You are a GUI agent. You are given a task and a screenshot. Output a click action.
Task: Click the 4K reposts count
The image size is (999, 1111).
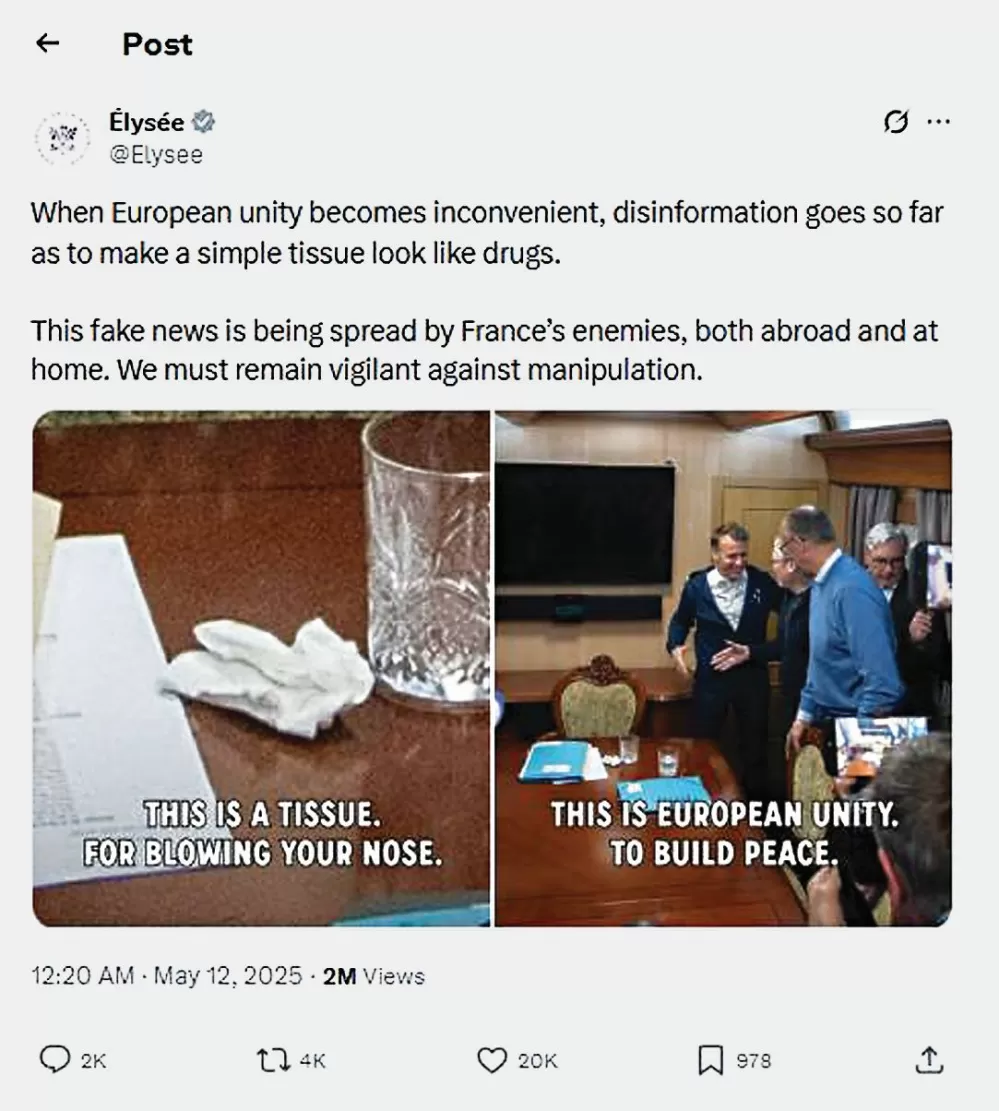pos(312,1061)
